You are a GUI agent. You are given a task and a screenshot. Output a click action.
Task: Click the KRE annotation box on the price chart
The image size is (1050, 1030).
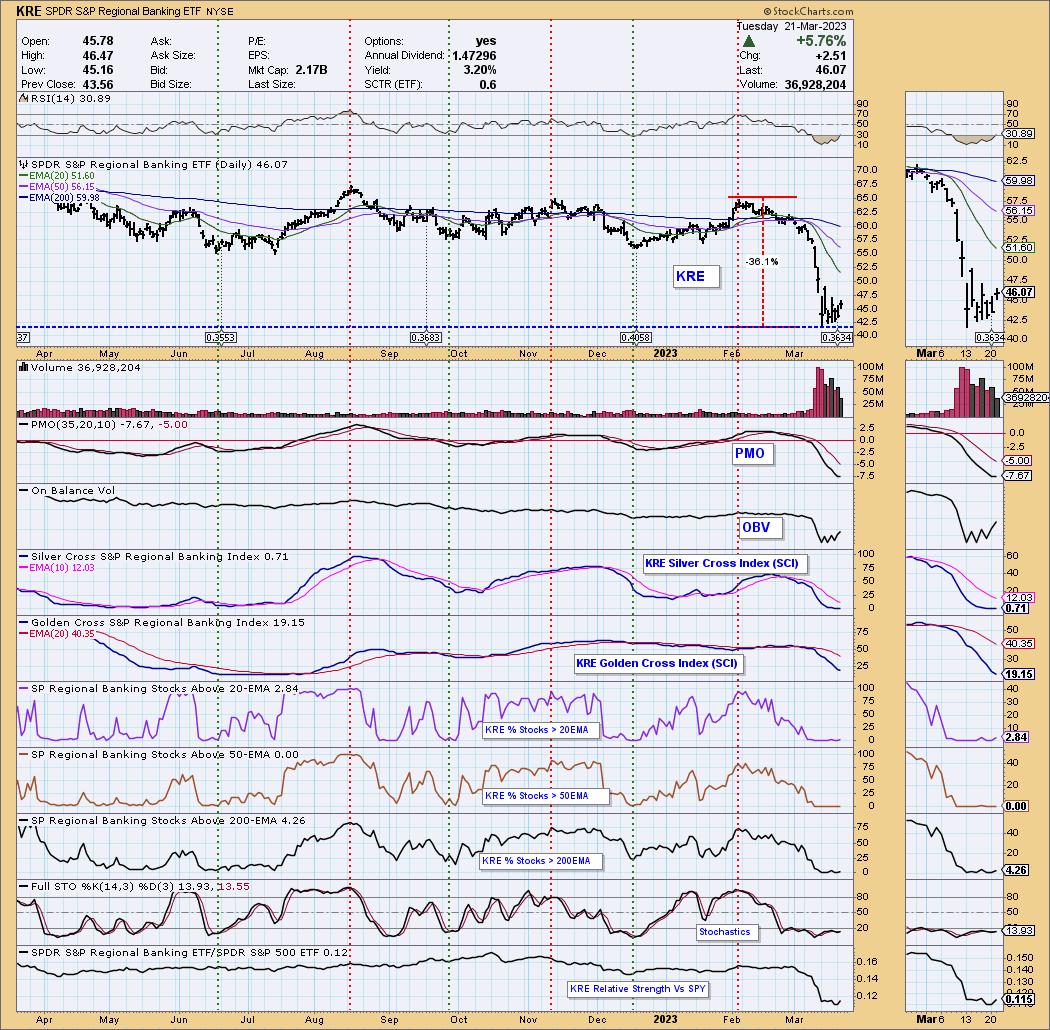(x=696, y=277)
